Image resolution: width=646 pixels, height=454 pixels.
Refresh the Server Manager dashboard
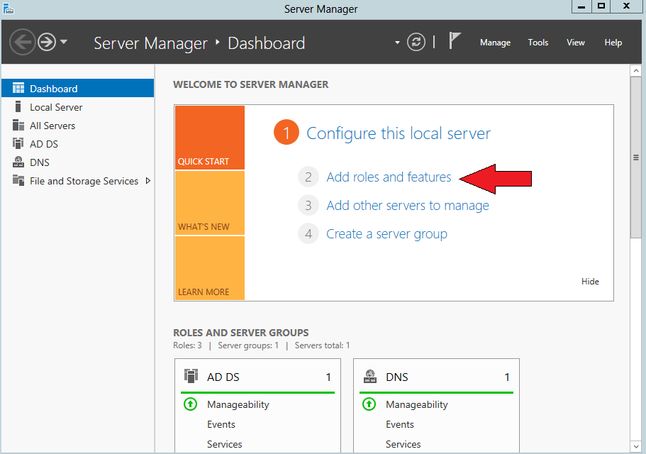(x=416, y=42)
